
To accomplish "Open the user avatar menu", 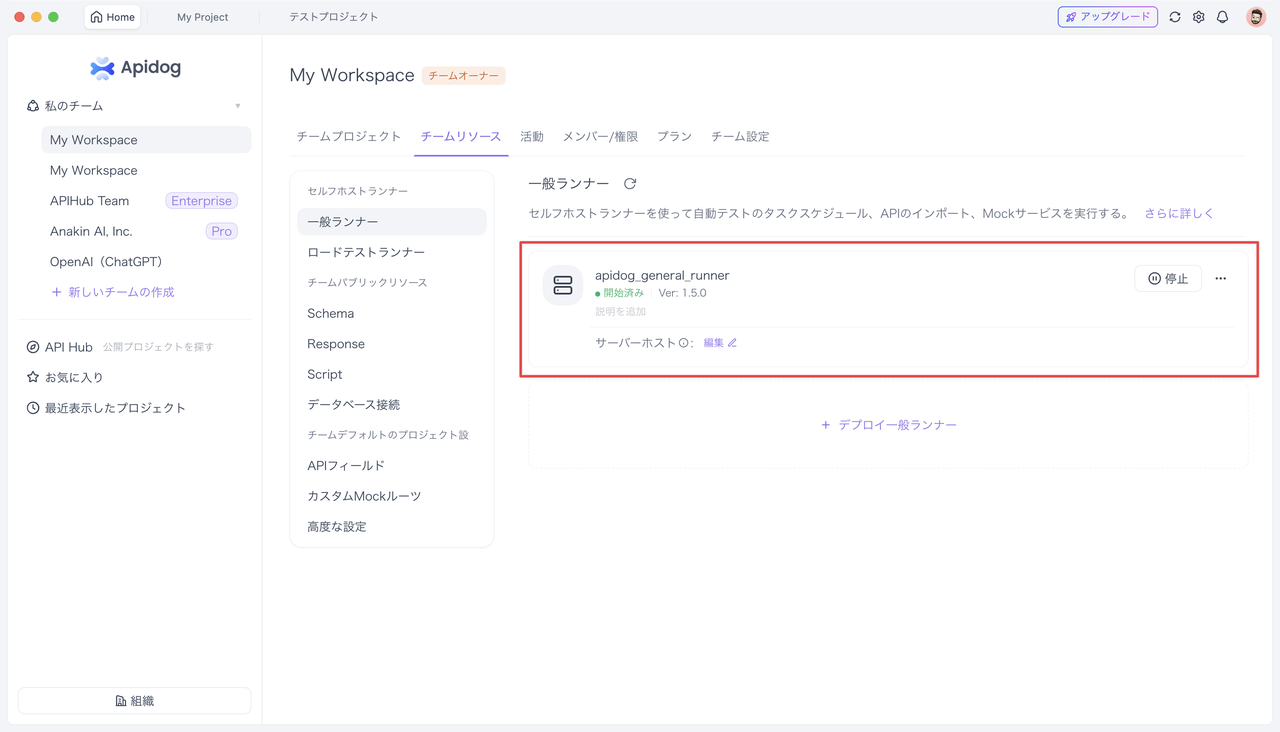I will [1256, 17].
